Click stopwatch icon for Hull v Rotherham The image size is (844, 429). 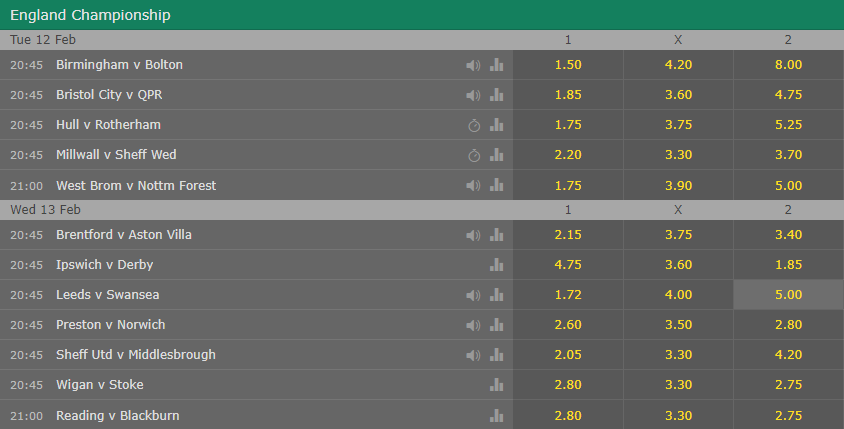[474, 125]
